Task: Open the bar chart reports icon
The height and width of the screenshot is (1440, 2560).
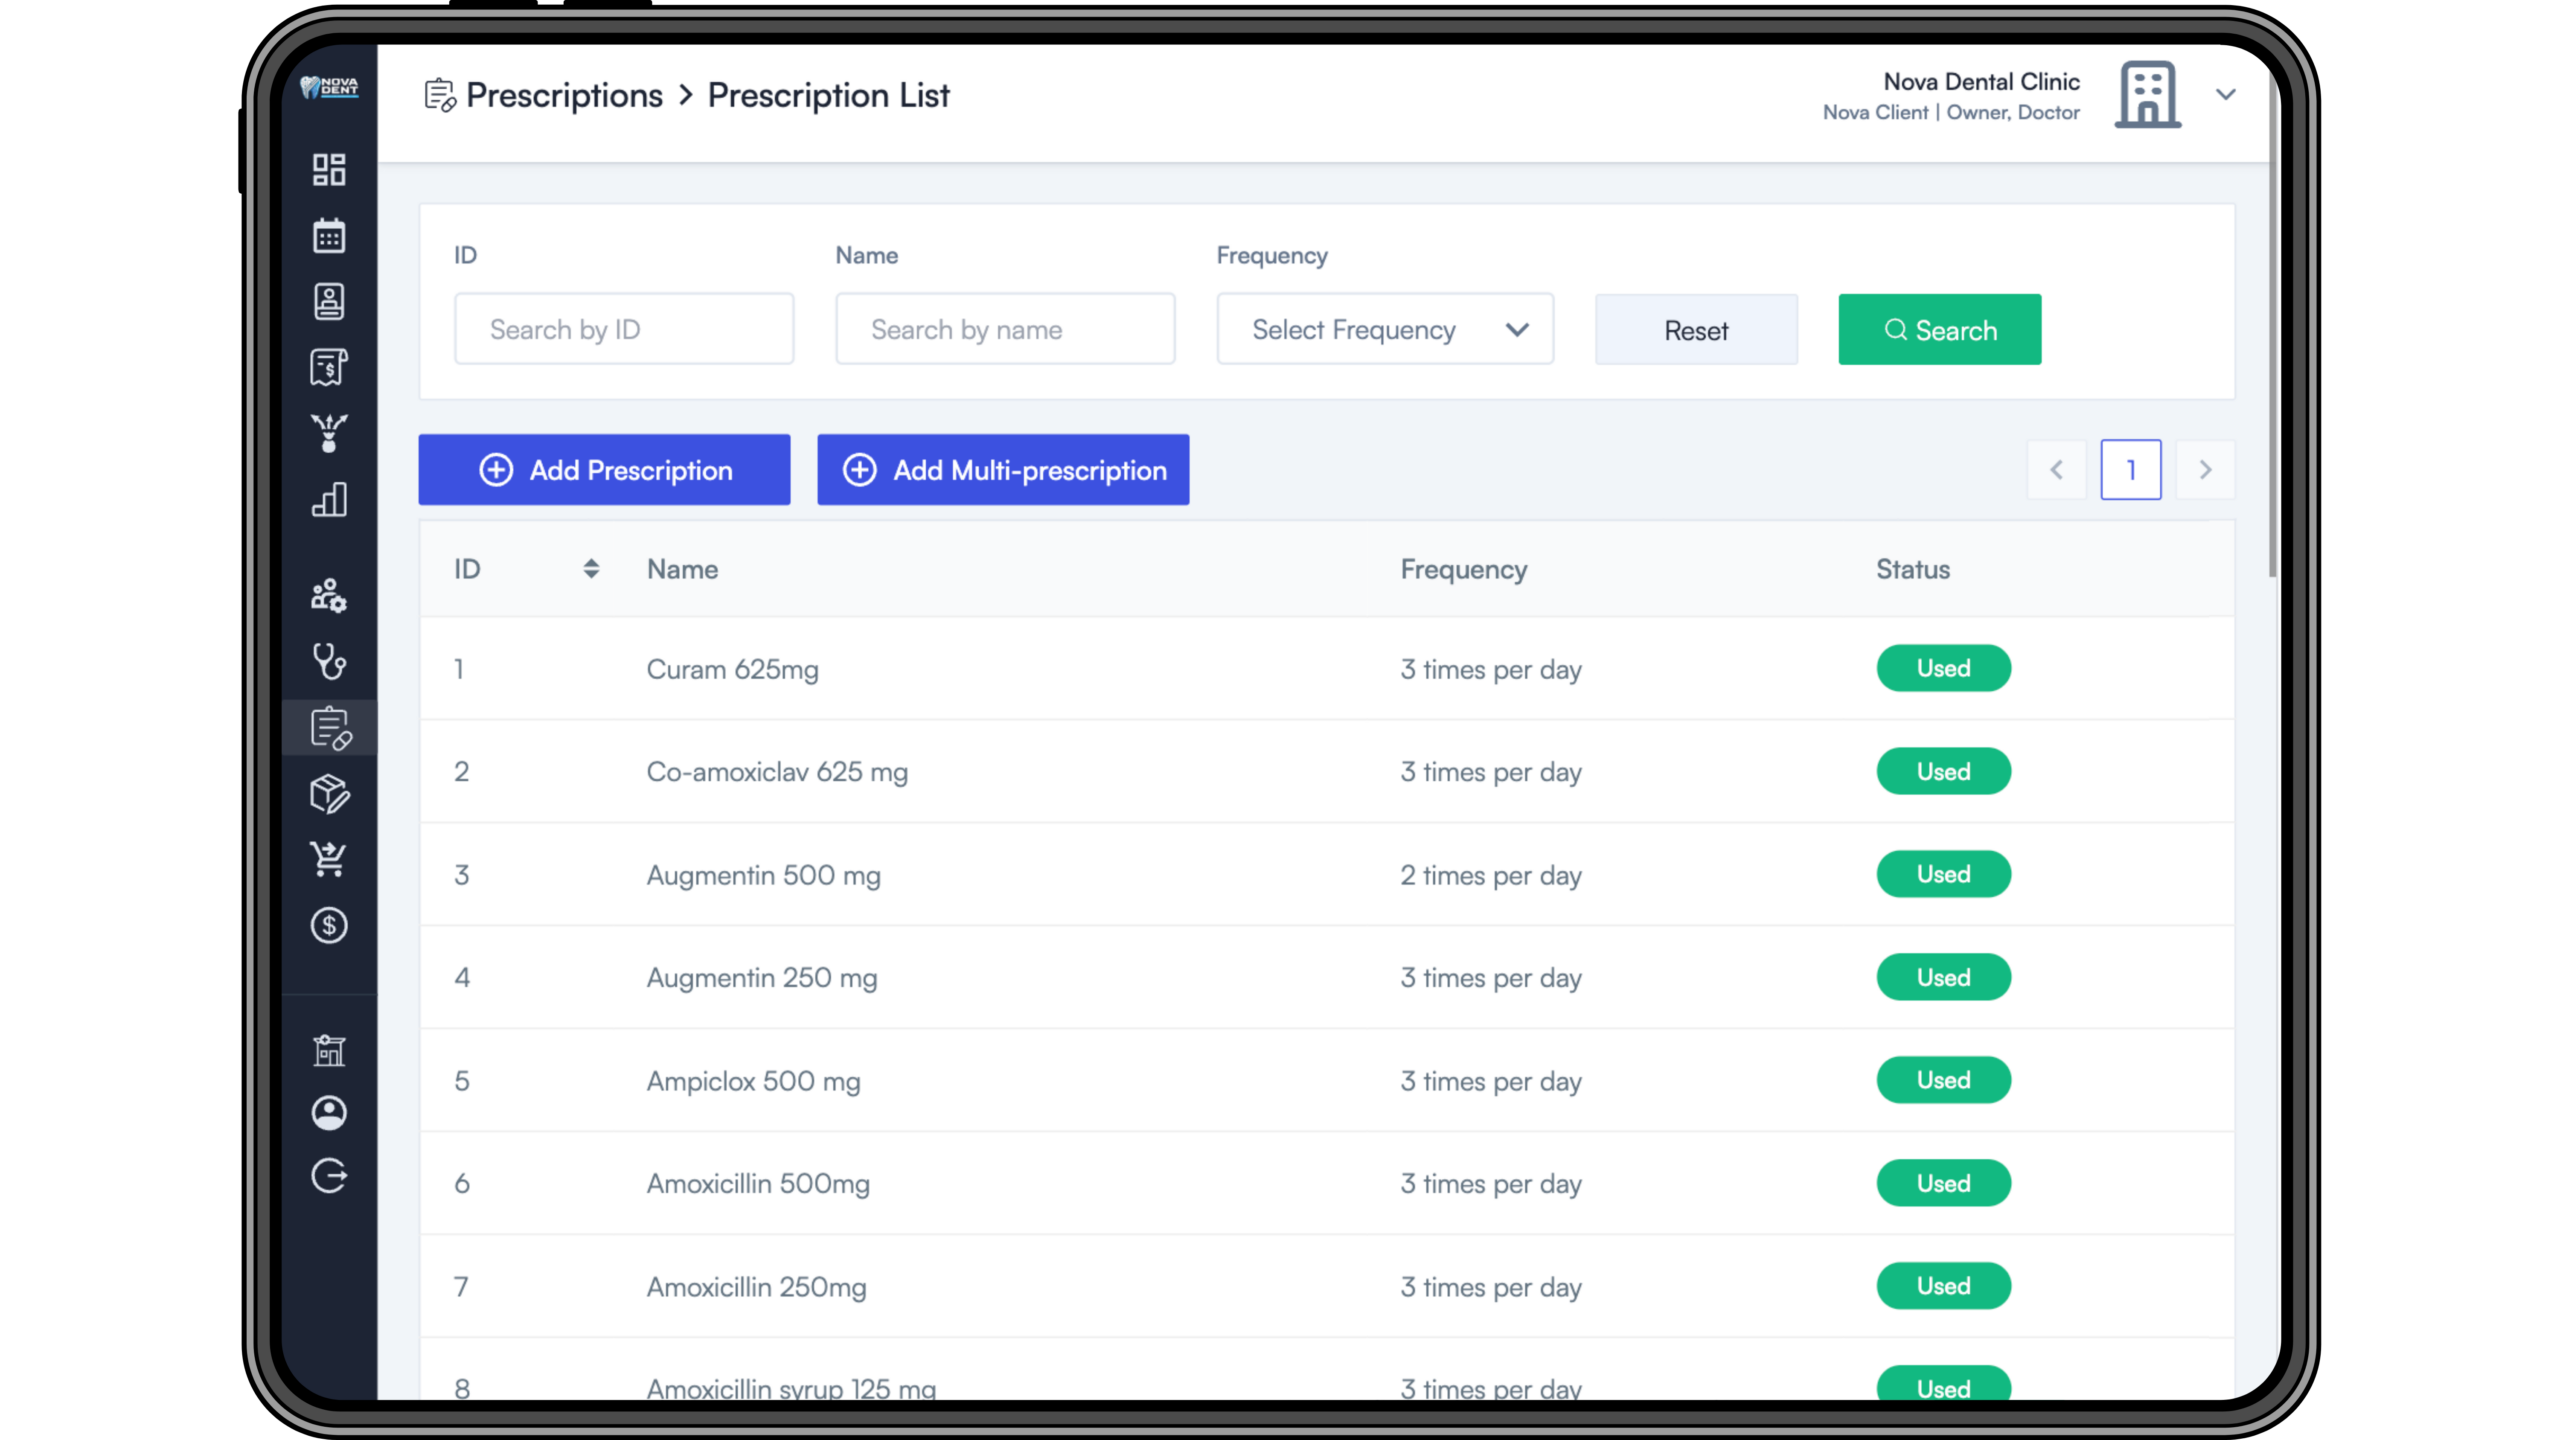Action: click(329, 499)
